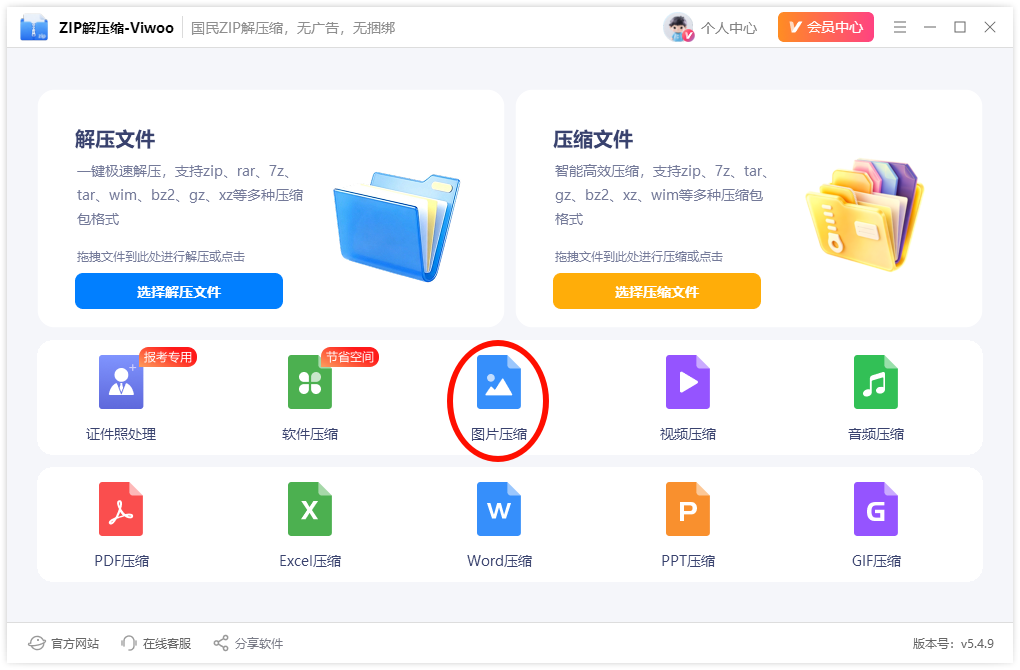Open the 音频压缩 audio compression icon
This screenshot has width=1020, height=670.
(x=876, y=382)
